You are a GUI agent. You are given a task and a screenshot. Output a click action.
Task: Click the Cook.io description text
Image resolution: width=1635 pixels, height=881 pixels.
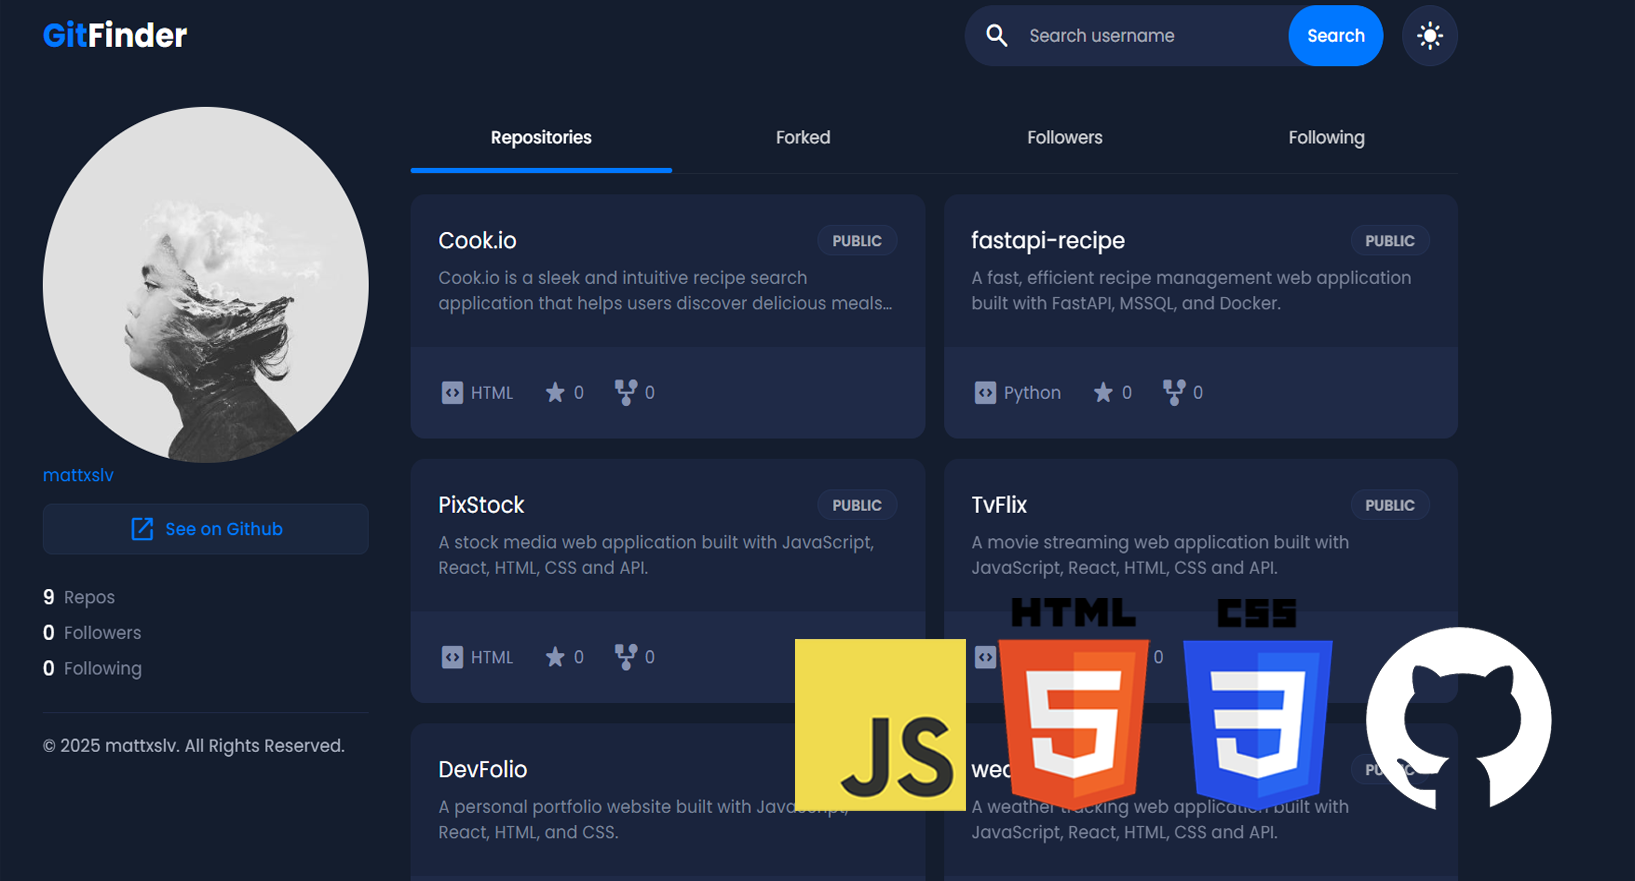coord(665,290)
